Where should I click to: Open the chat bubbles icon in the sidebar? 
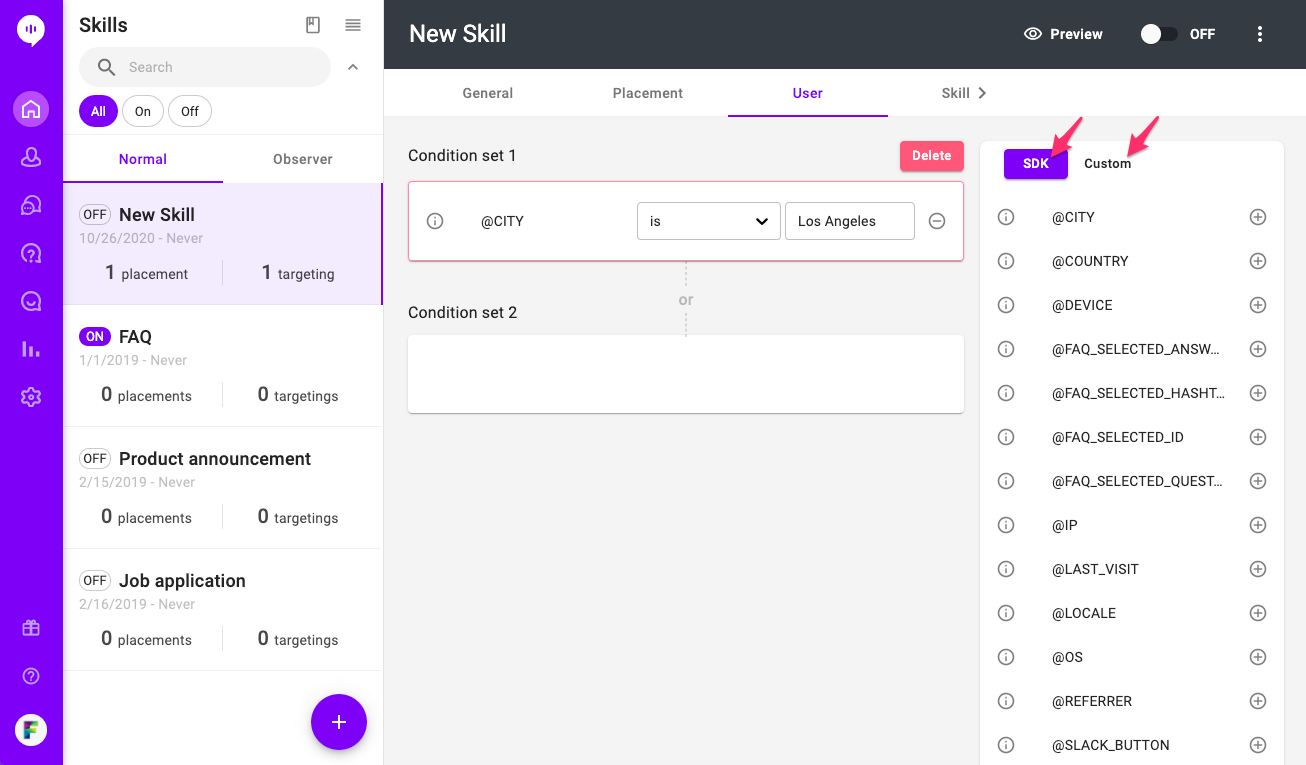pos(31,205)
